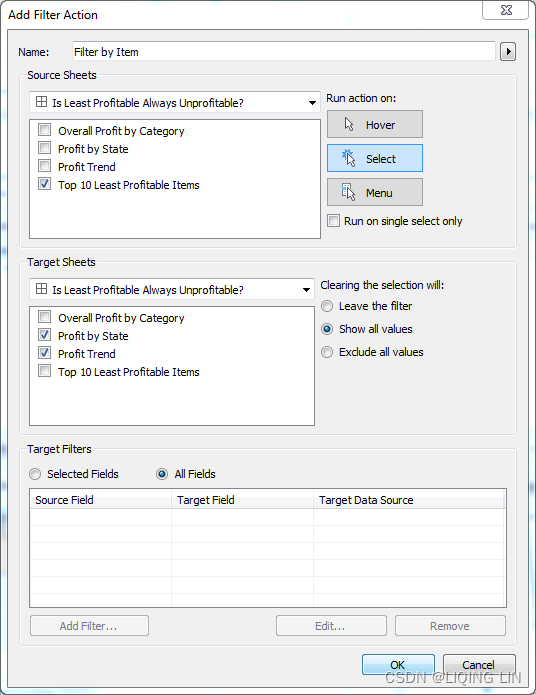
Task: Uncheck Profit by State in Target Sheets
Action: pos(44,335)
